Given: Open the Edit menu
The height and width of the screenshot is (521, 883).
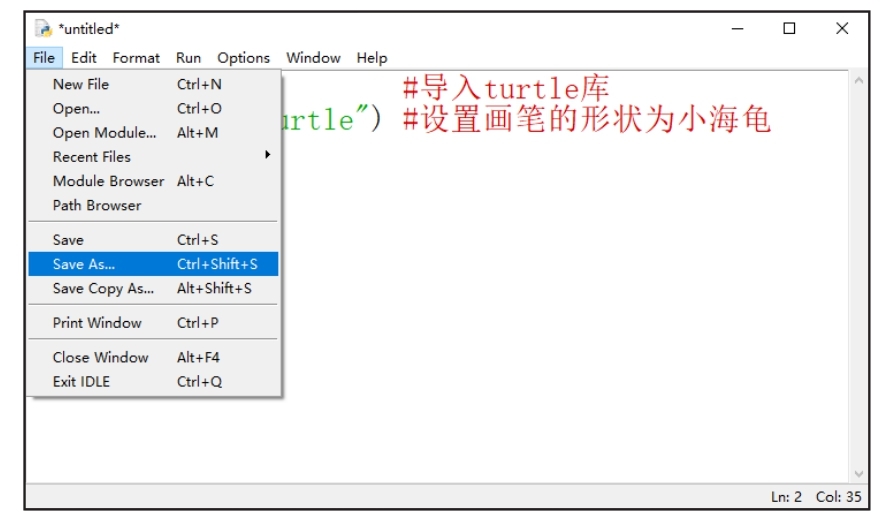Looking at the screenshot, I should [x=84, y=58].
